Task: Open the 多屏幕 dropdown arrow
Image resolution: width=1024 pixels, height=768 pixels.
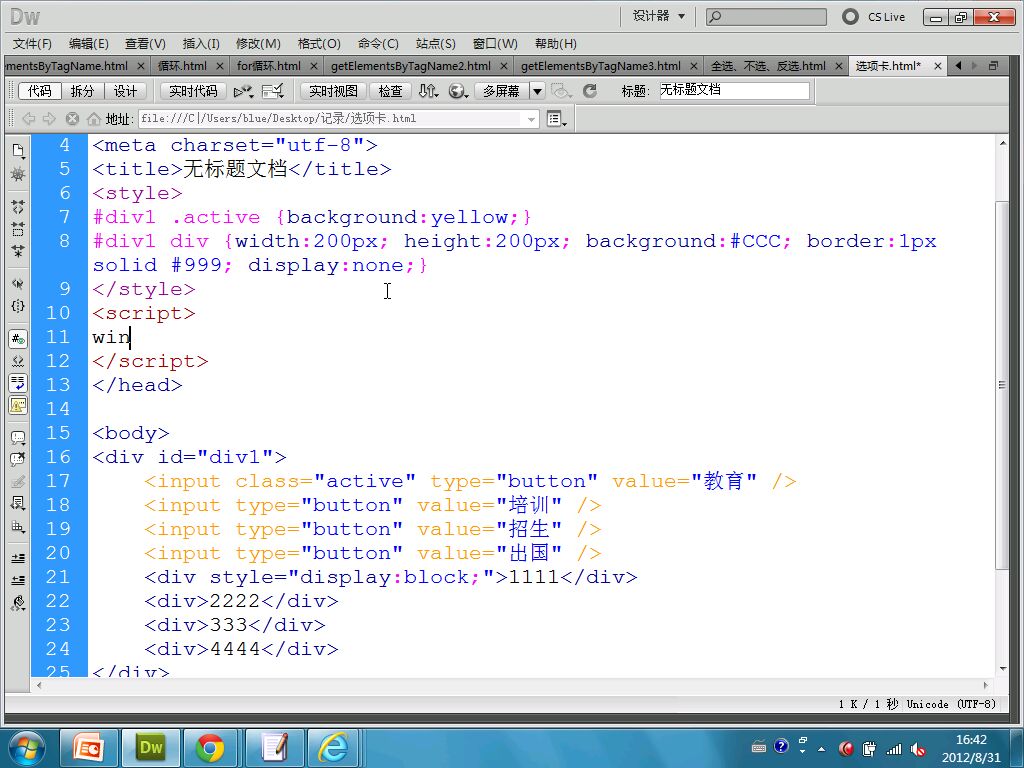Action: (537, 91)
